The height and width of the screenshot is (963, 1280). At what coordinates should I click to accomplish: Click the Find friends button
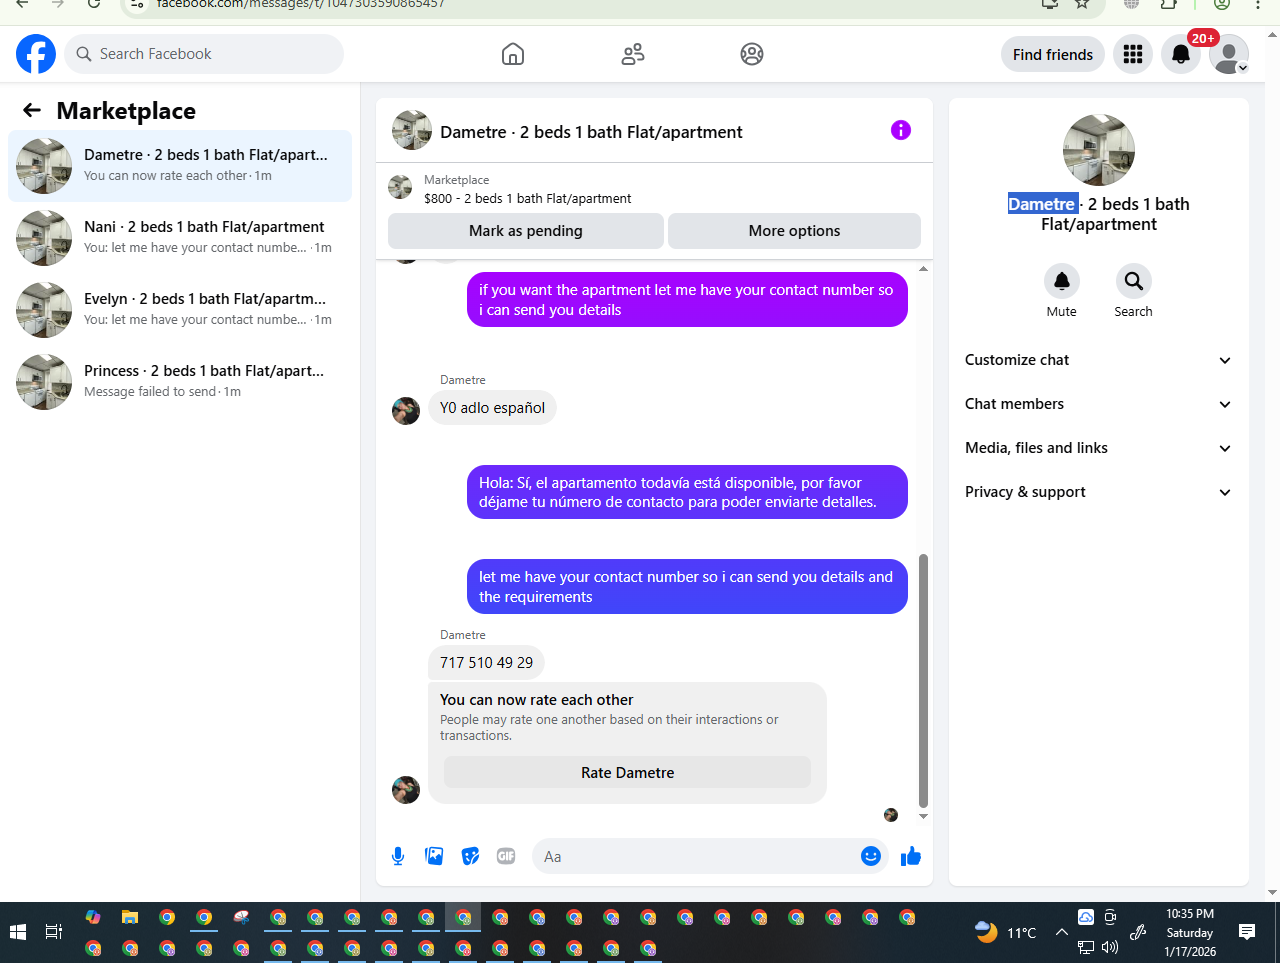tap(1053, 54)
